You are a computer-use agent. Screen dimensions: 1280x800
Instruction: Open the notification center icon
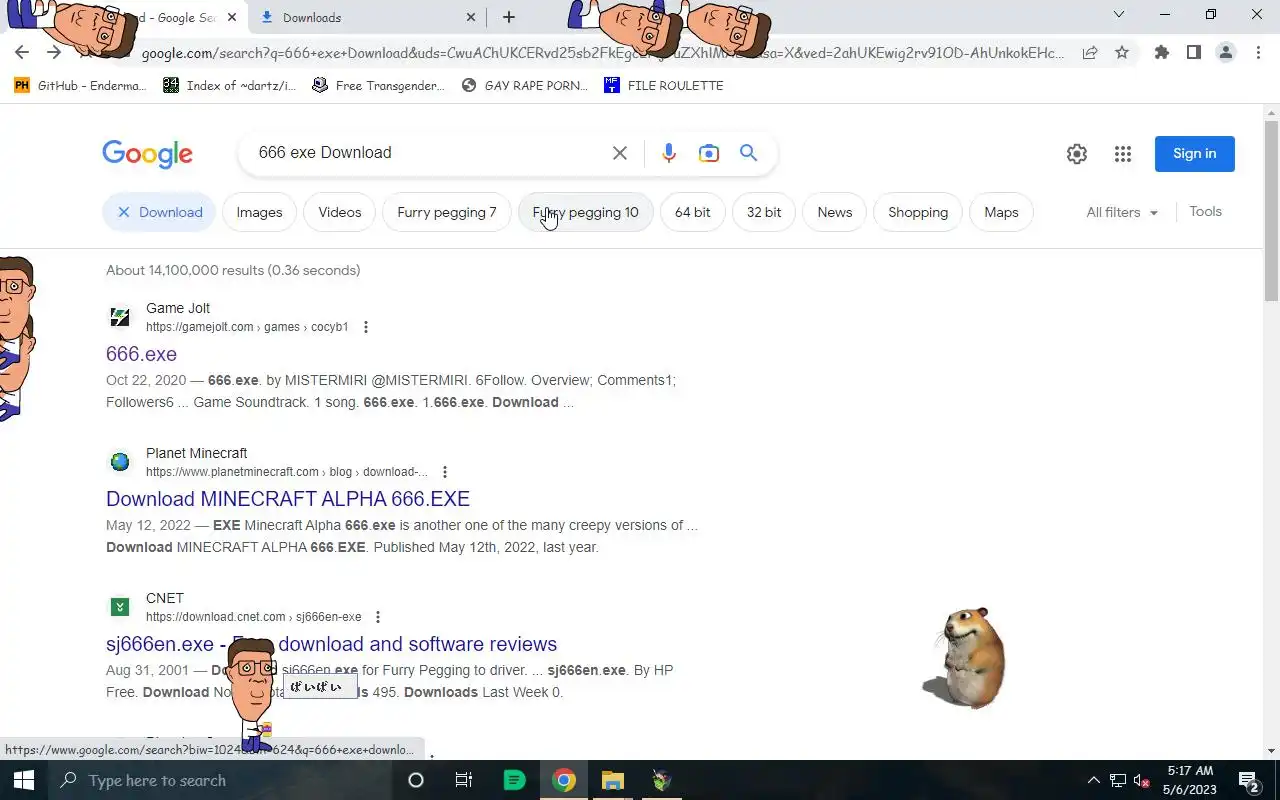pos(1248,780)
